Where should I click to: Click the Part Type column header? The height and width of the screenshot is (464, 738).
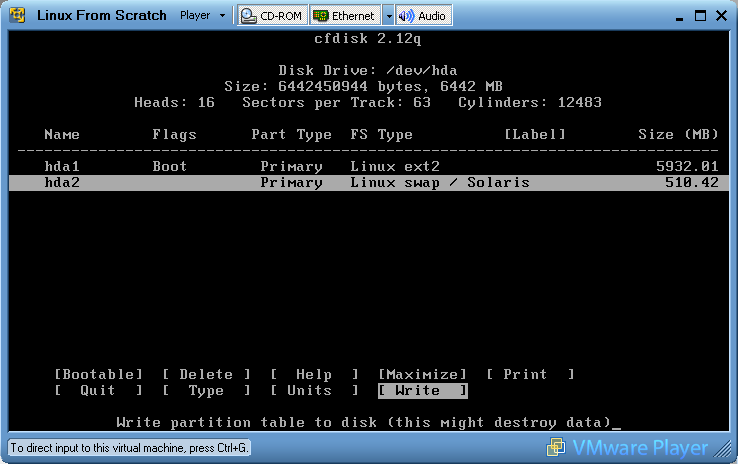291,135
